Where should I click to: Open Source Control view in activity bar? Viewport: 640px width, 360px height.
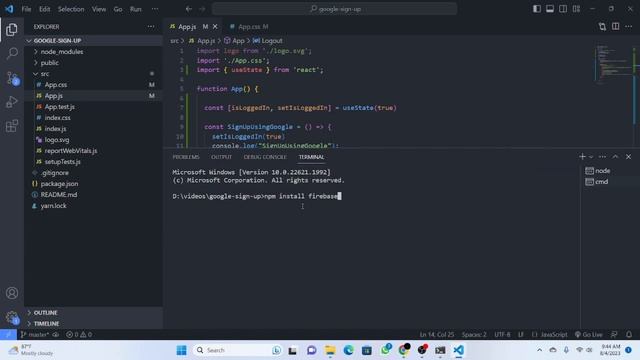coord(12,78)
